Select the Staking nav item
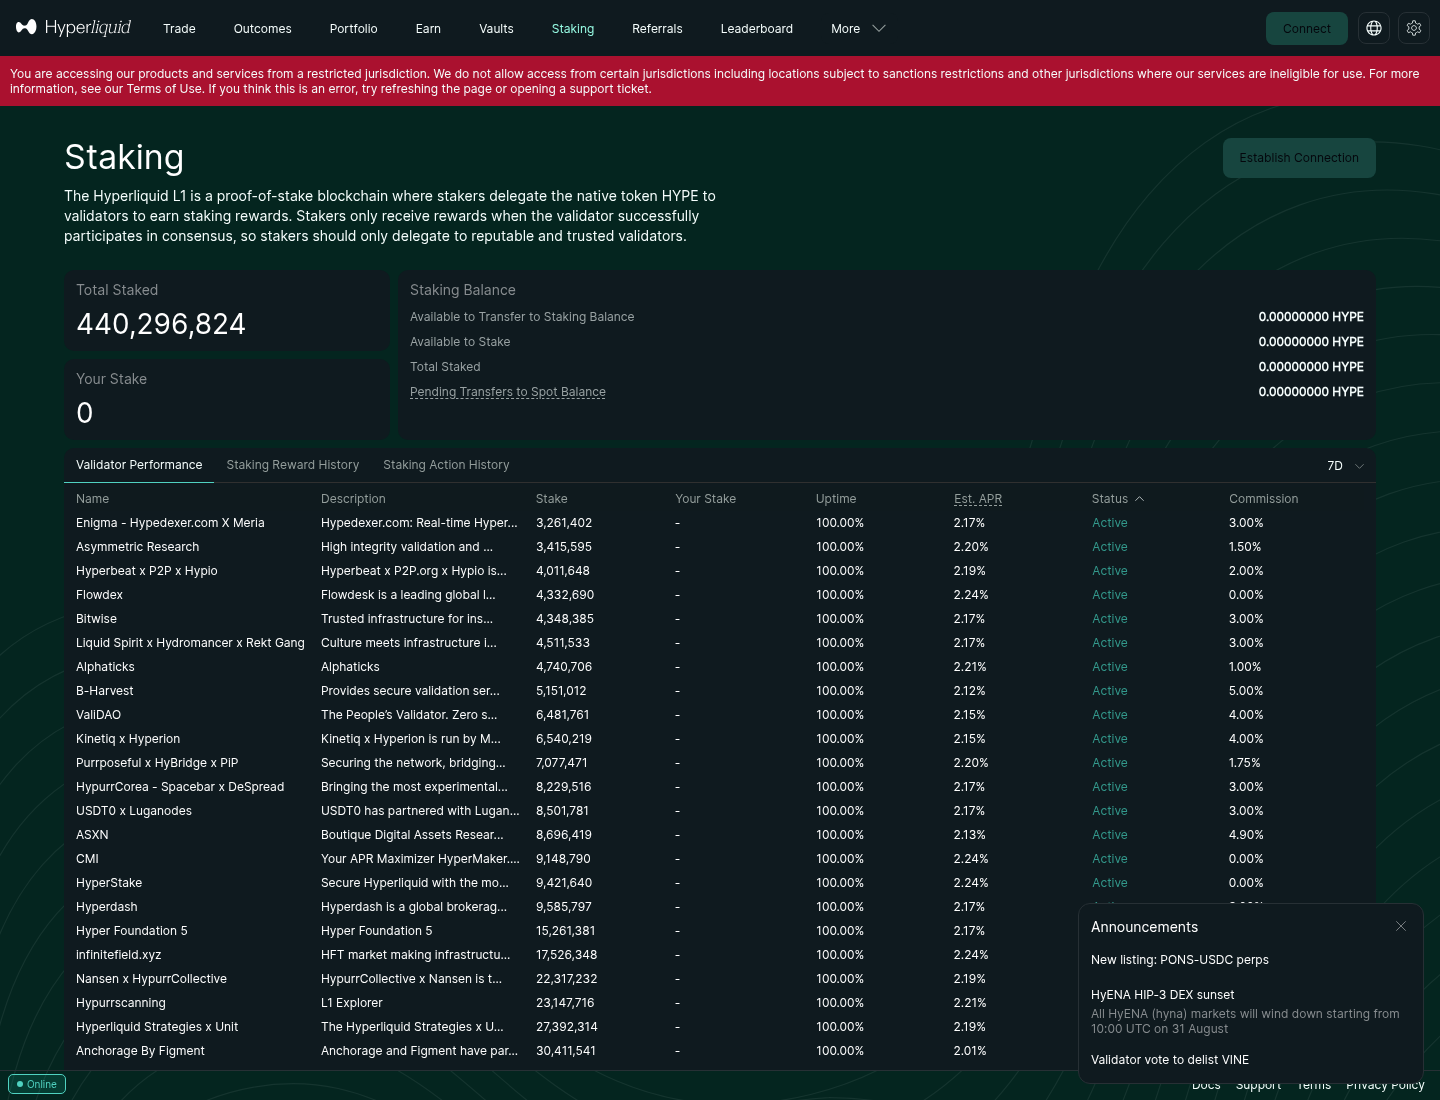The height and width of the screenshot is (1100, 1440). point(573,29)
